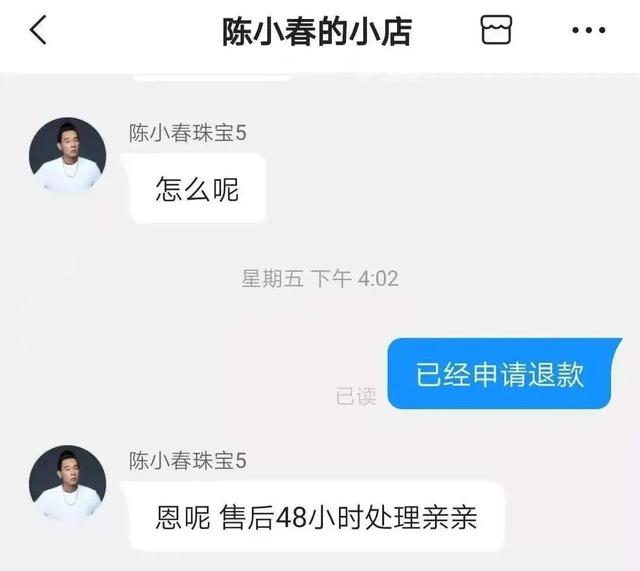Select sender name above 怎么呢 bubble
The height and width of the screenshot is (571, 640).
point(188,133)
